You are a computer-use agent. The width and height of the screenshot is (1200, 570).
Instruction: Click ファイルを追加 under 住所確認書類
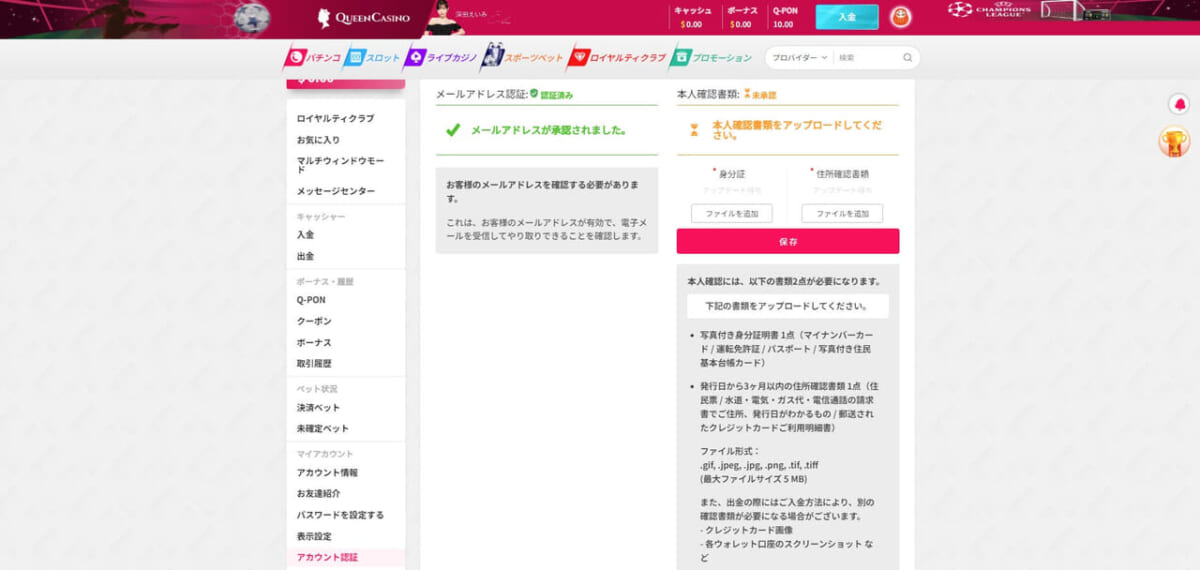tap(842, 213)
